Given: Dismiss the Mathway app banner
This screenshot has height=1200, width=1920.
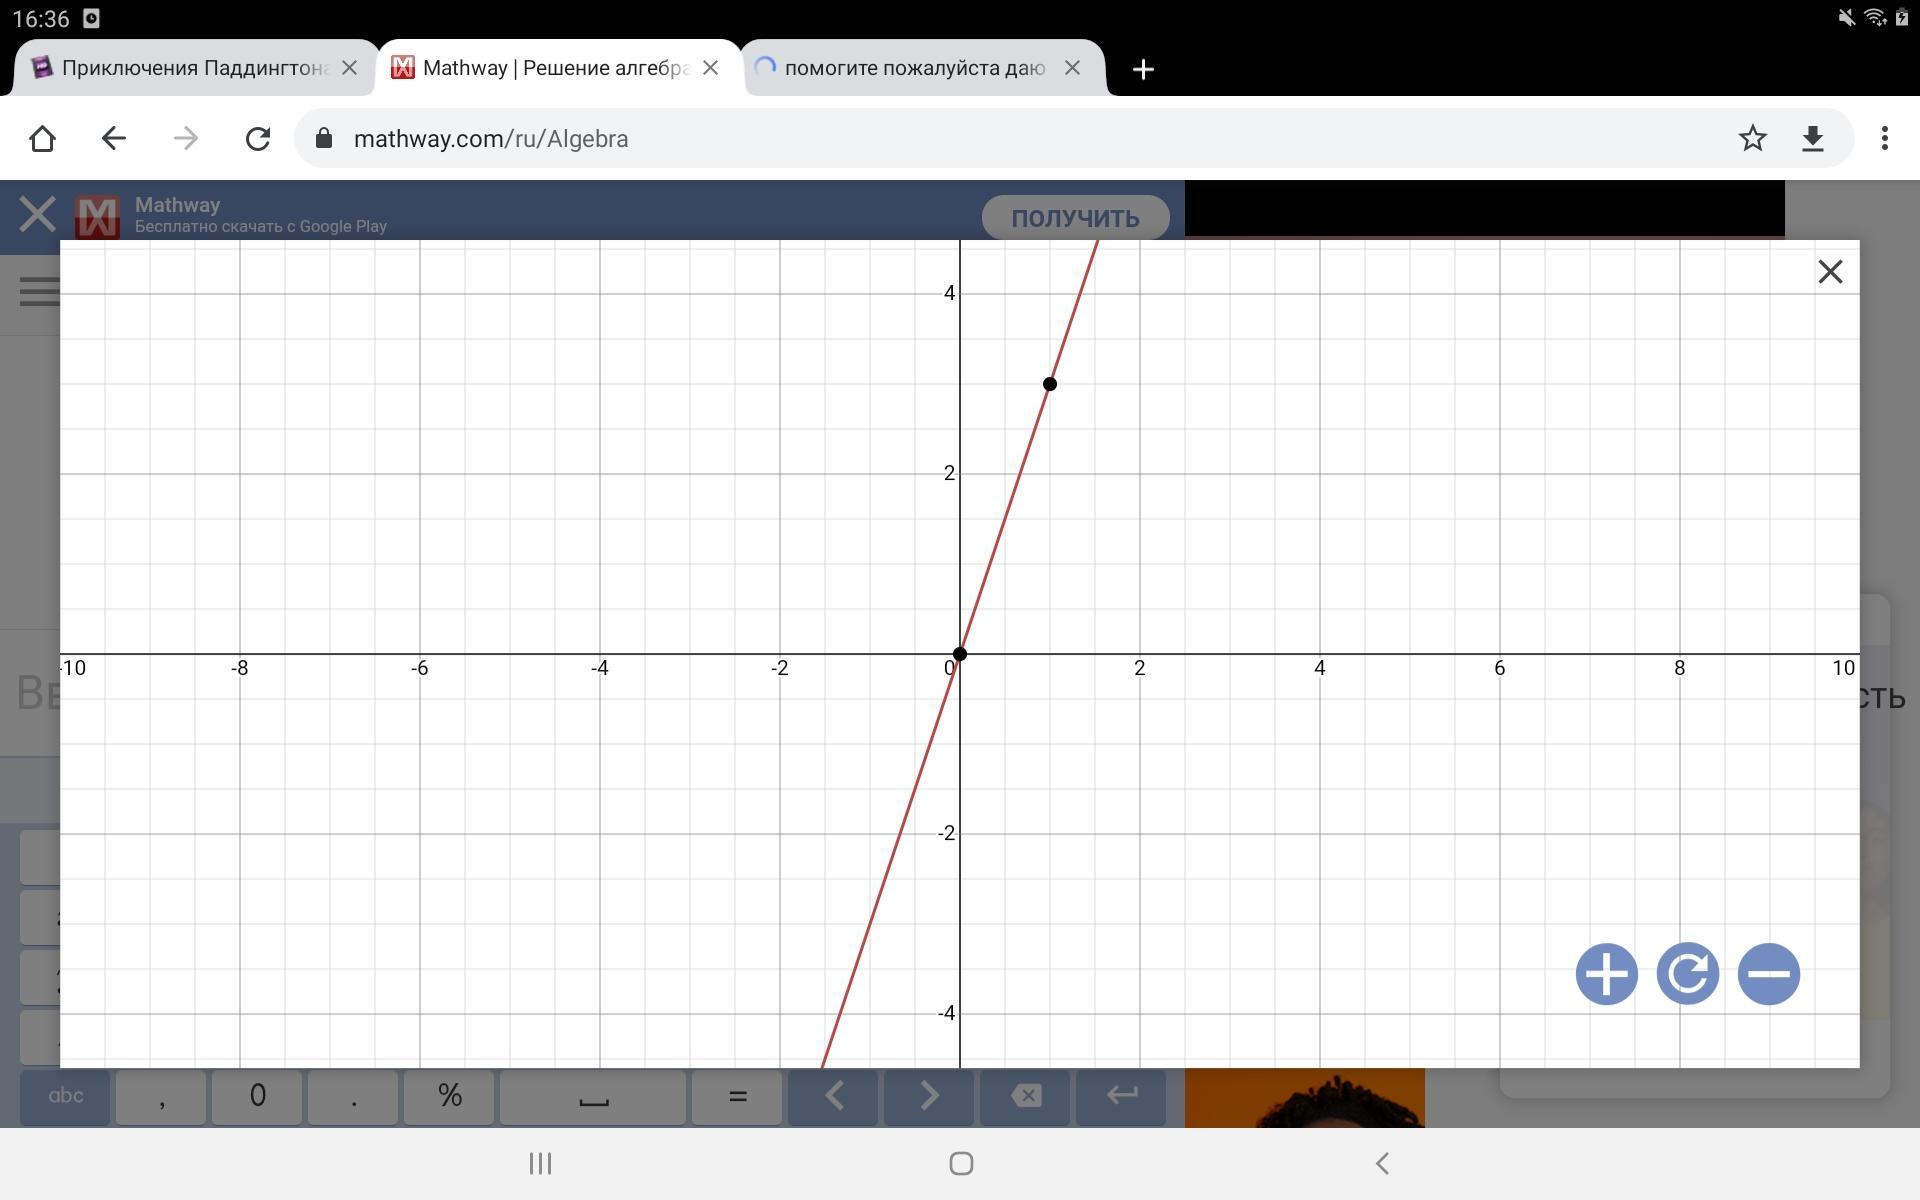Looking at the screenshot, I should click(x=37, y=214).
